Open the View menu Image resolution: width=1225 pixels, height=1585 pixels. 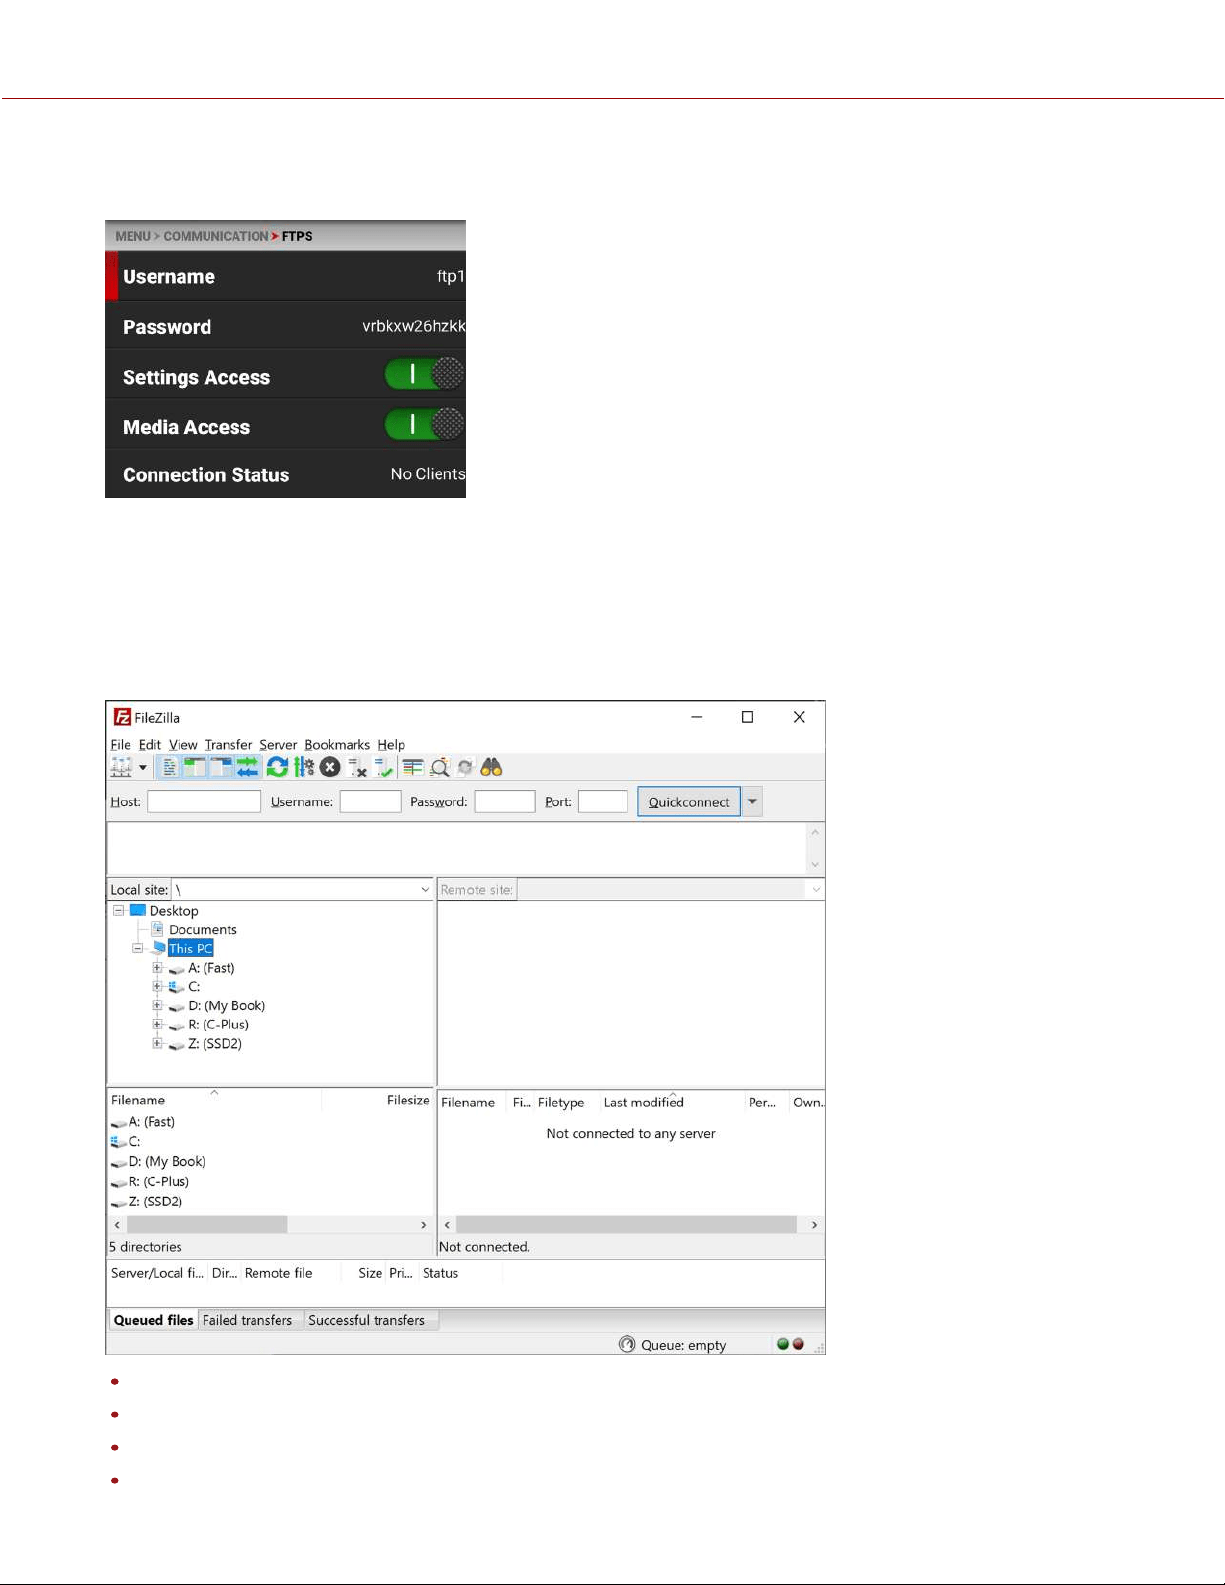(x=183, y=745)
